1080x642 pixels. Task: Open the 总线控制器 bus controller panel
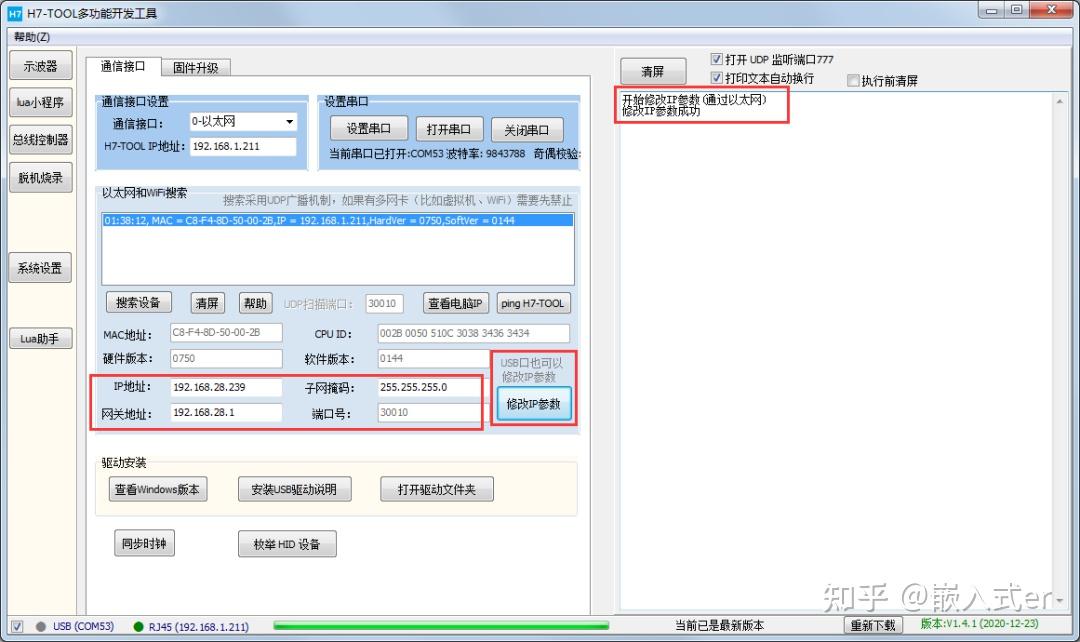[40, 139]
